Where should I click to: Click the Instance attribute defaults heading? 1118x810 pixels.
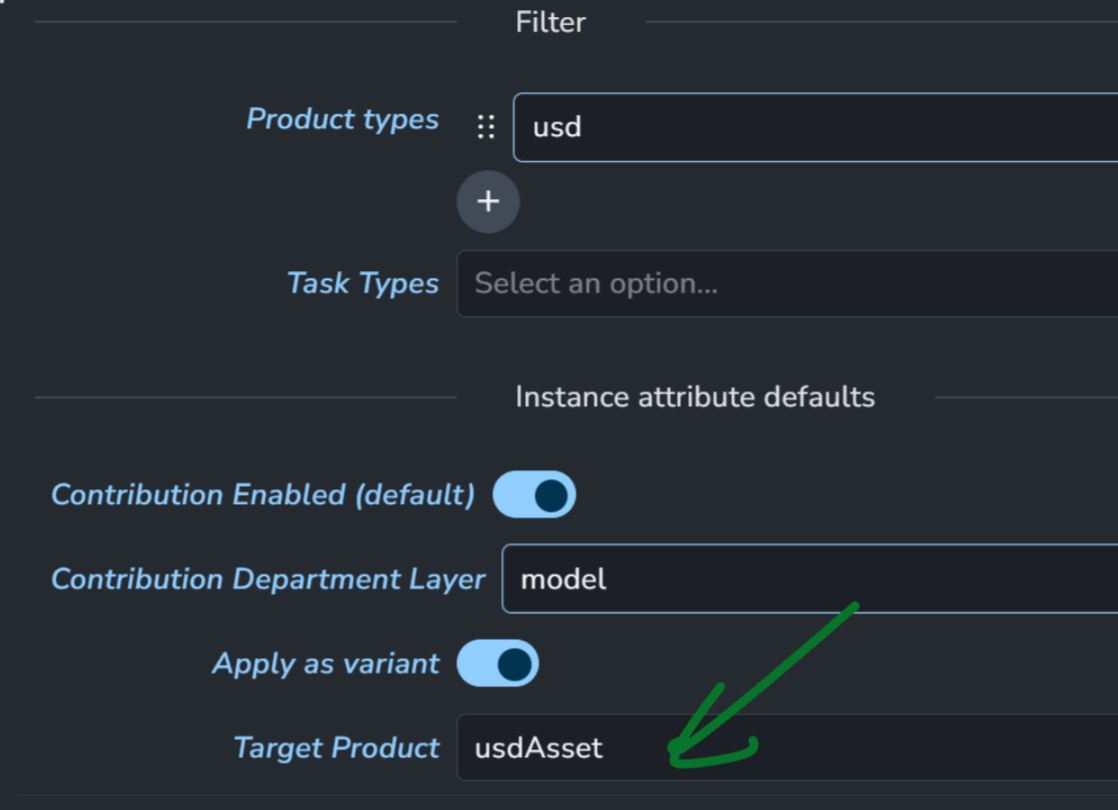pyautogui.click(x=695, y=397)
